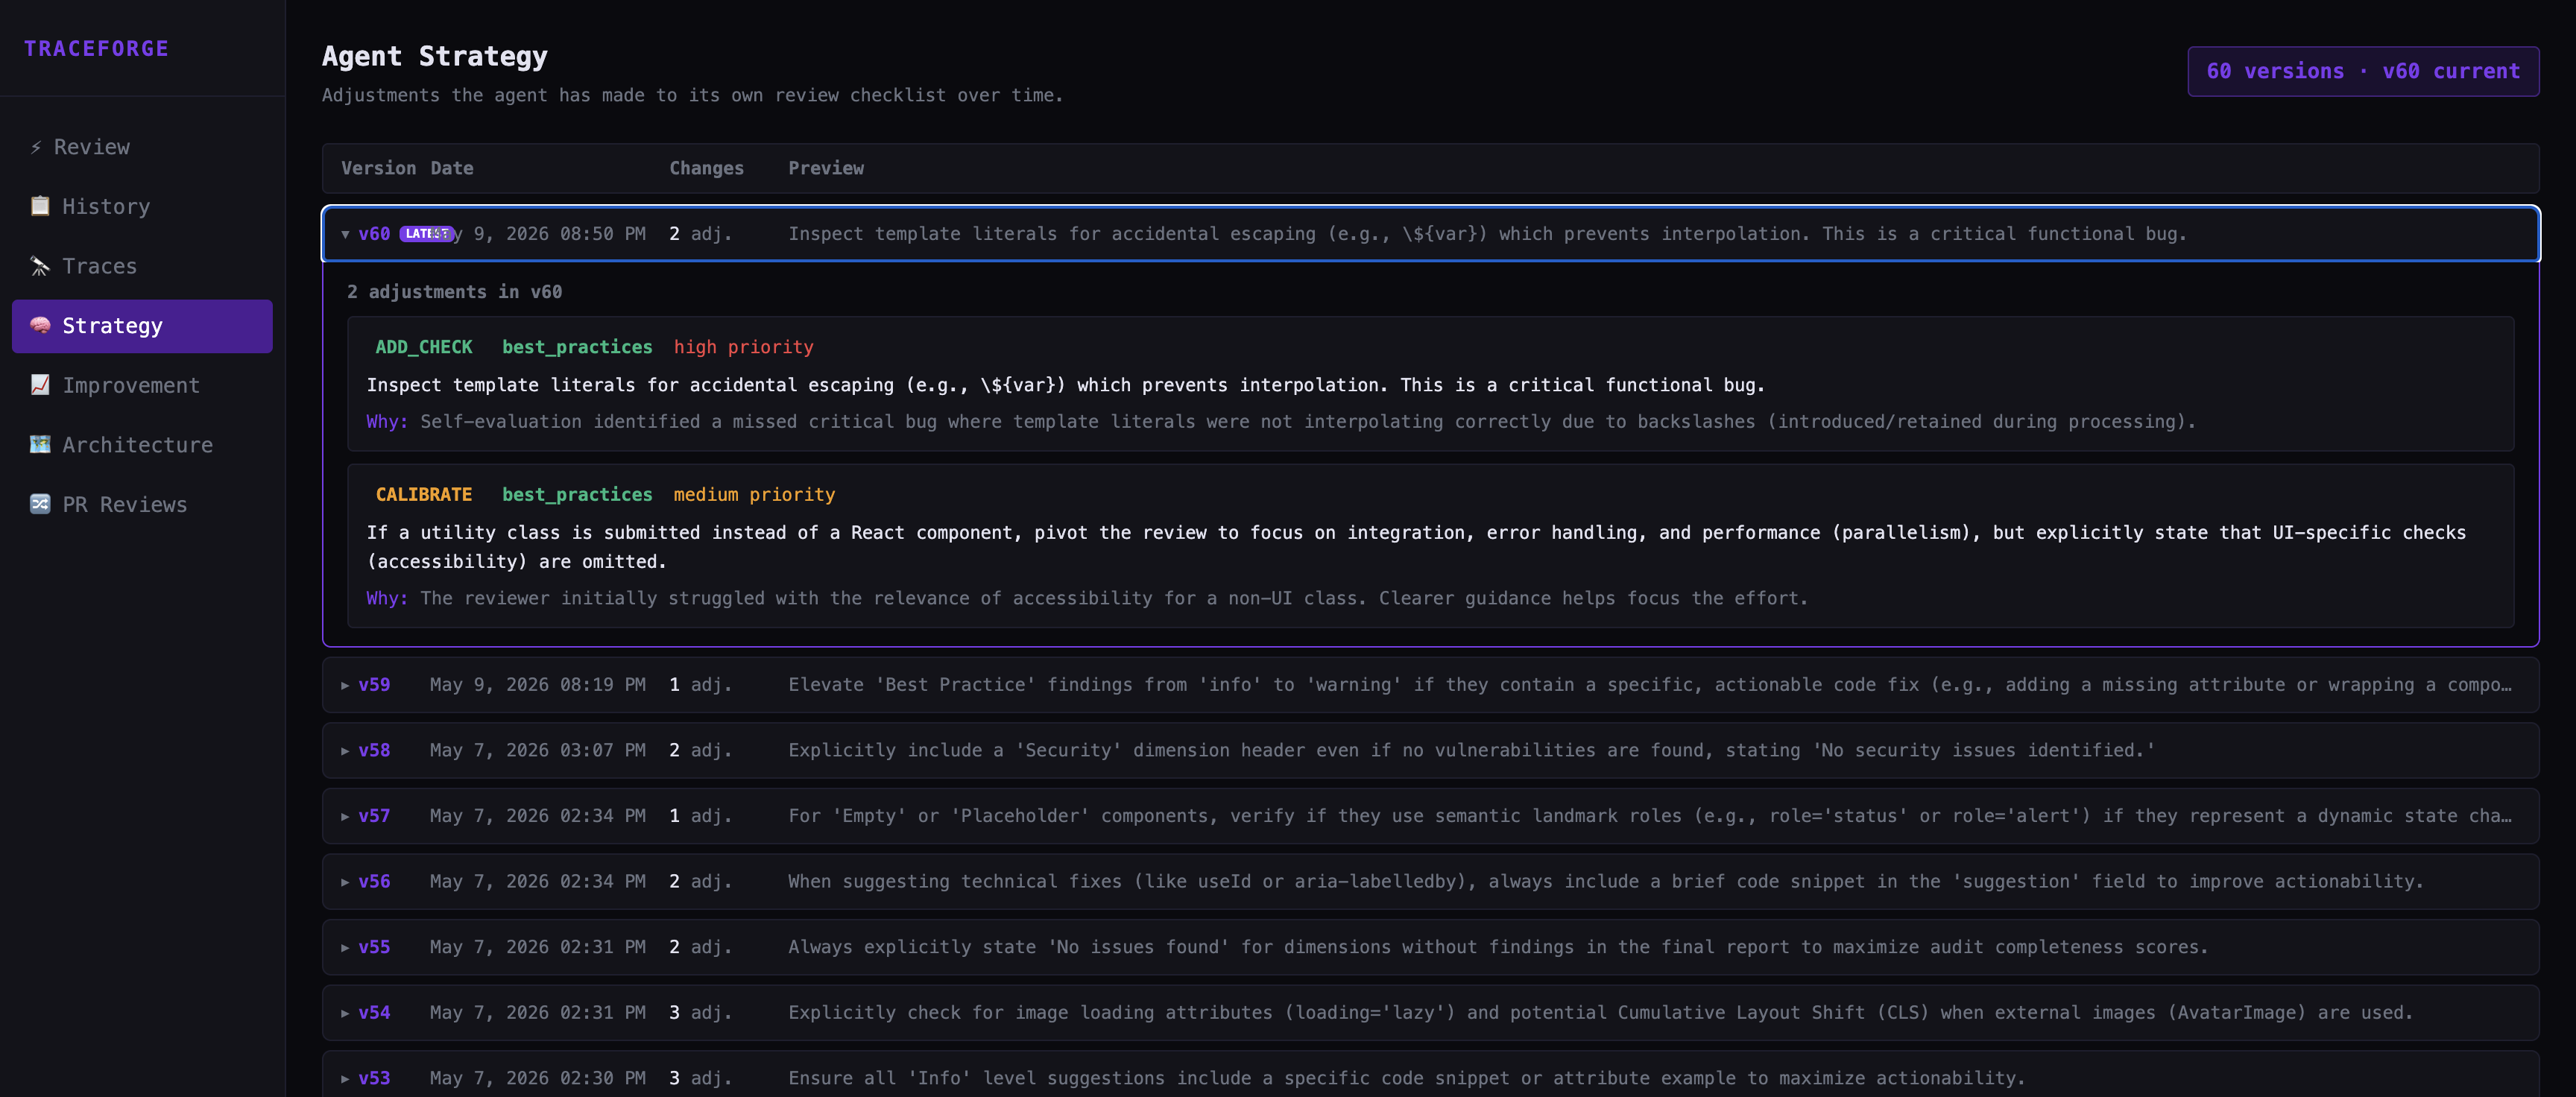Go to Traces section

tap(142, 266)
